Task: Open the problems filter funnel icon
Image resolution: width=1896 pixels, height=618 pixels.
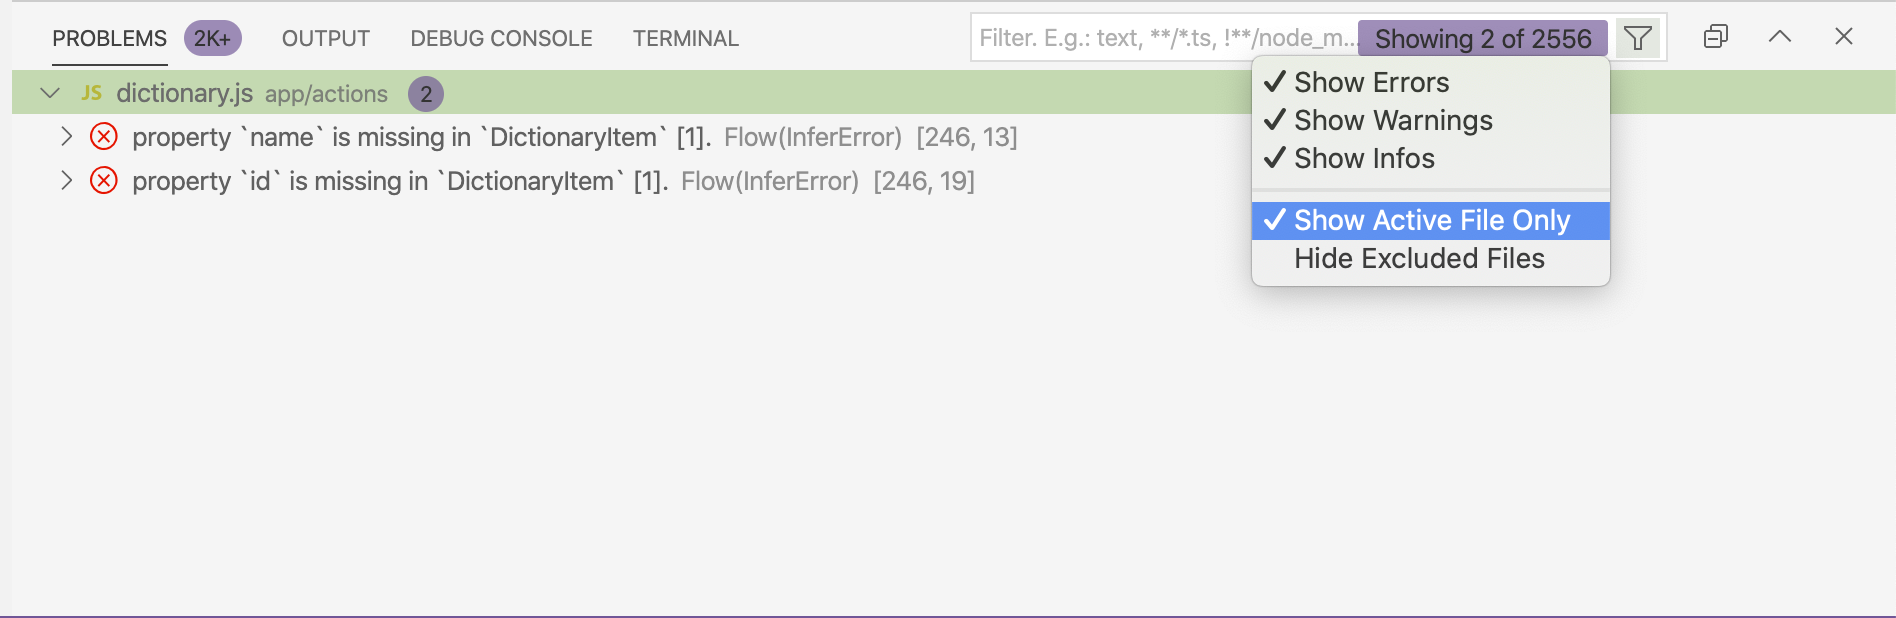Action: (x=1638, y=37)
